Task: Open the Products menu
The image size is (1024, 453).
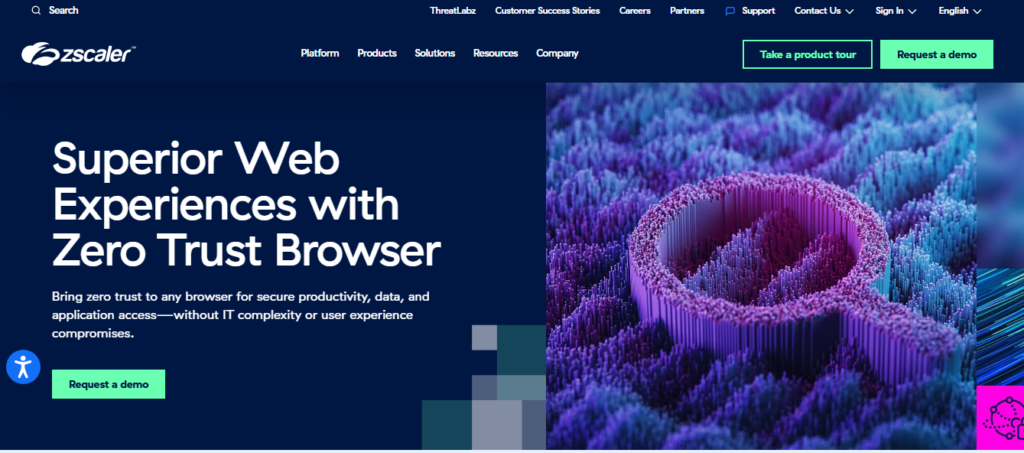Action: [x=377, y=54]
